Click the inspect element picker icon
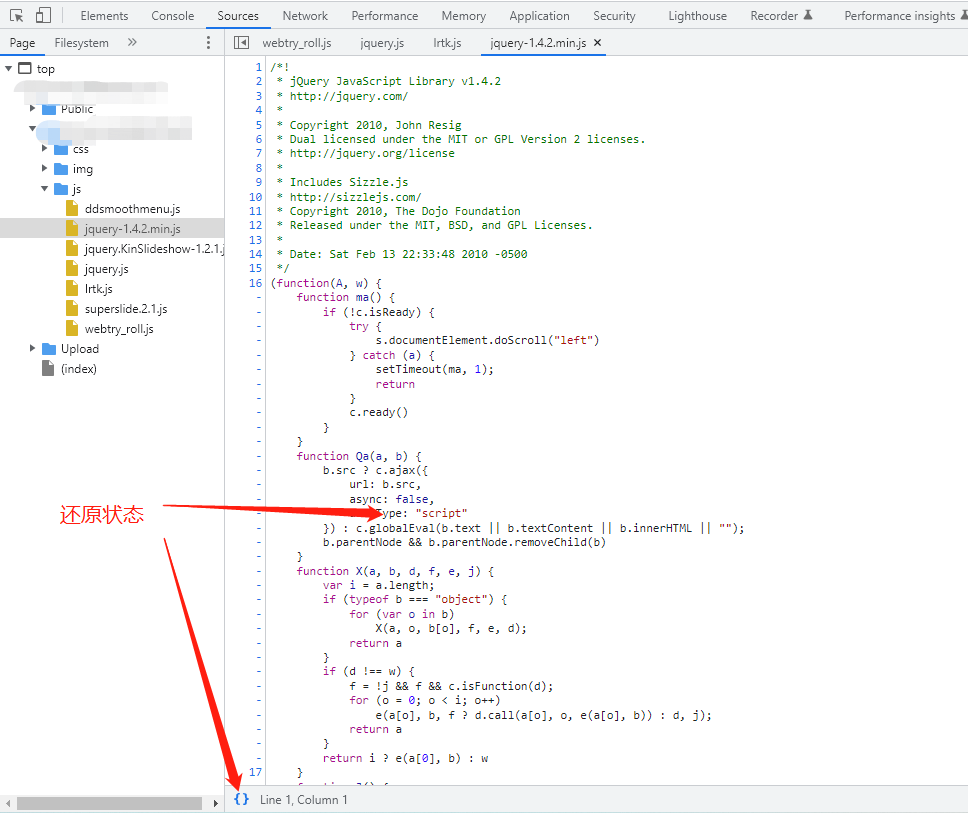 tap(17, 16)
